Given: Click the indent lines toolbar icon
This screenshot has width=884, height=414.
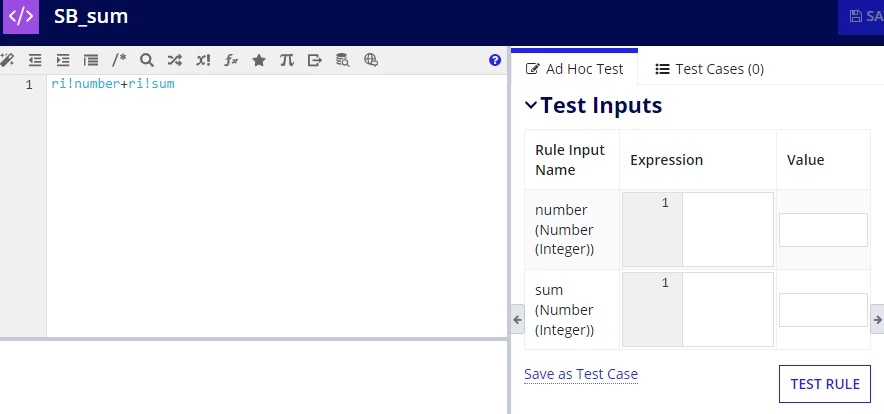Looking at the screenshot, I should click(63, 60).
